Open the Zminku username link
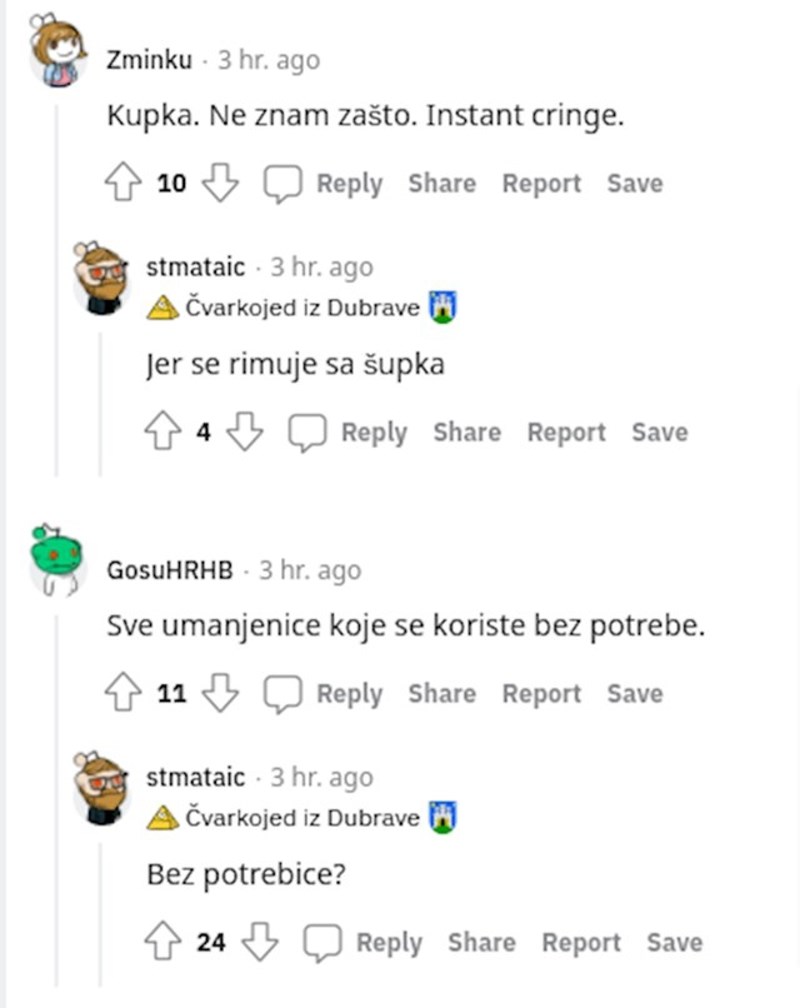 pos(149,61)
